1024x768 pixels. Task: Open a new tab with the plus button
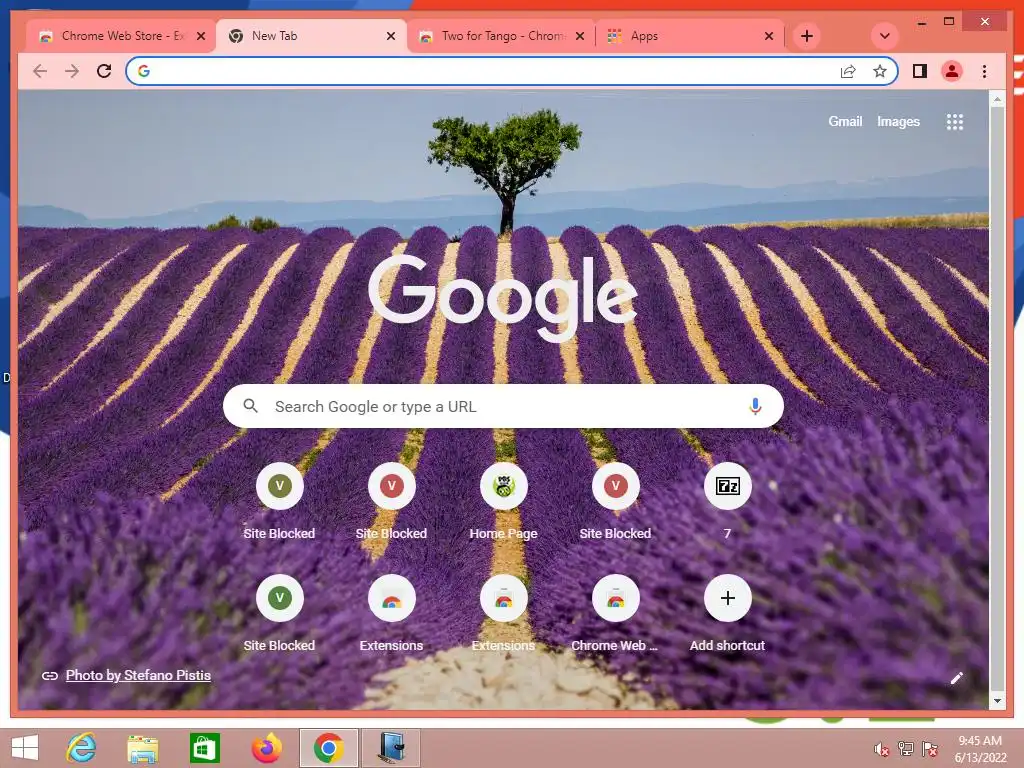[x=807, y=36]
